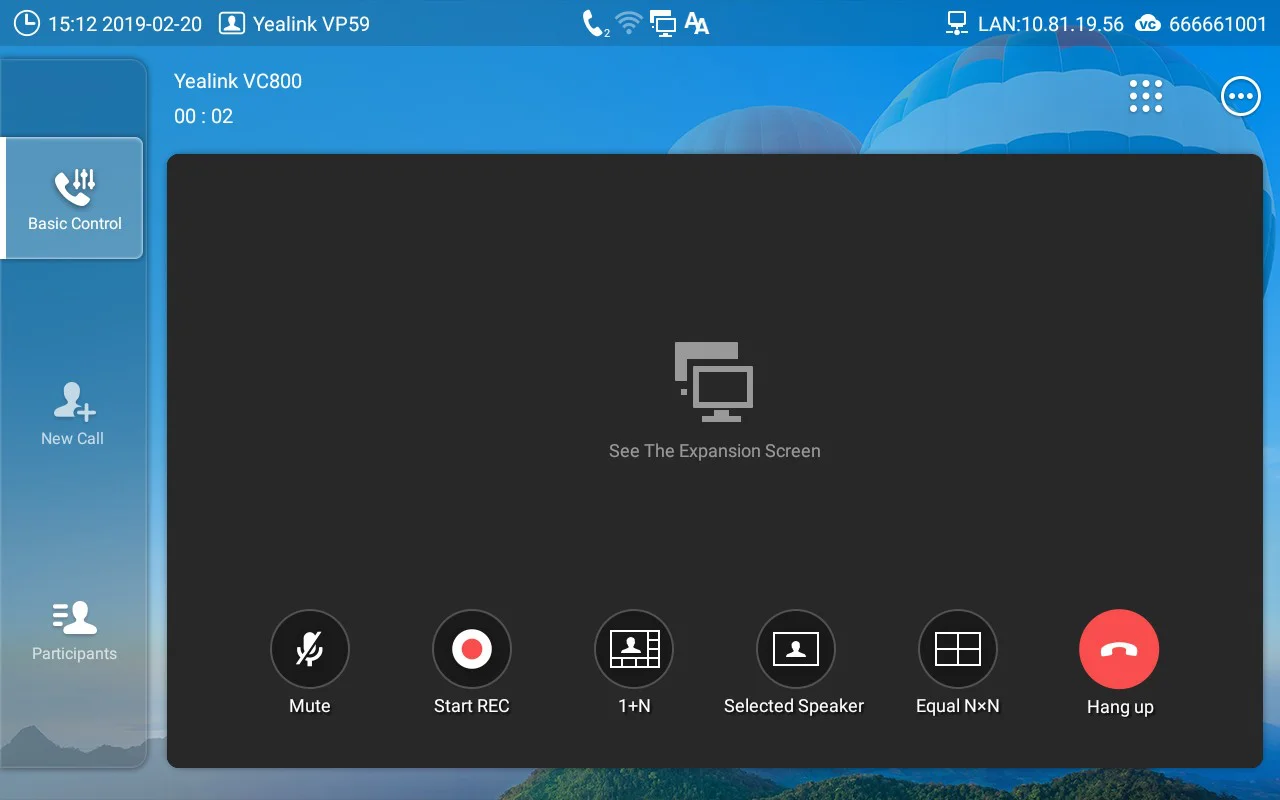This screenshot has height=800, width=1280.
Task: Click the call timer showing 00:02
Action: 202,116
